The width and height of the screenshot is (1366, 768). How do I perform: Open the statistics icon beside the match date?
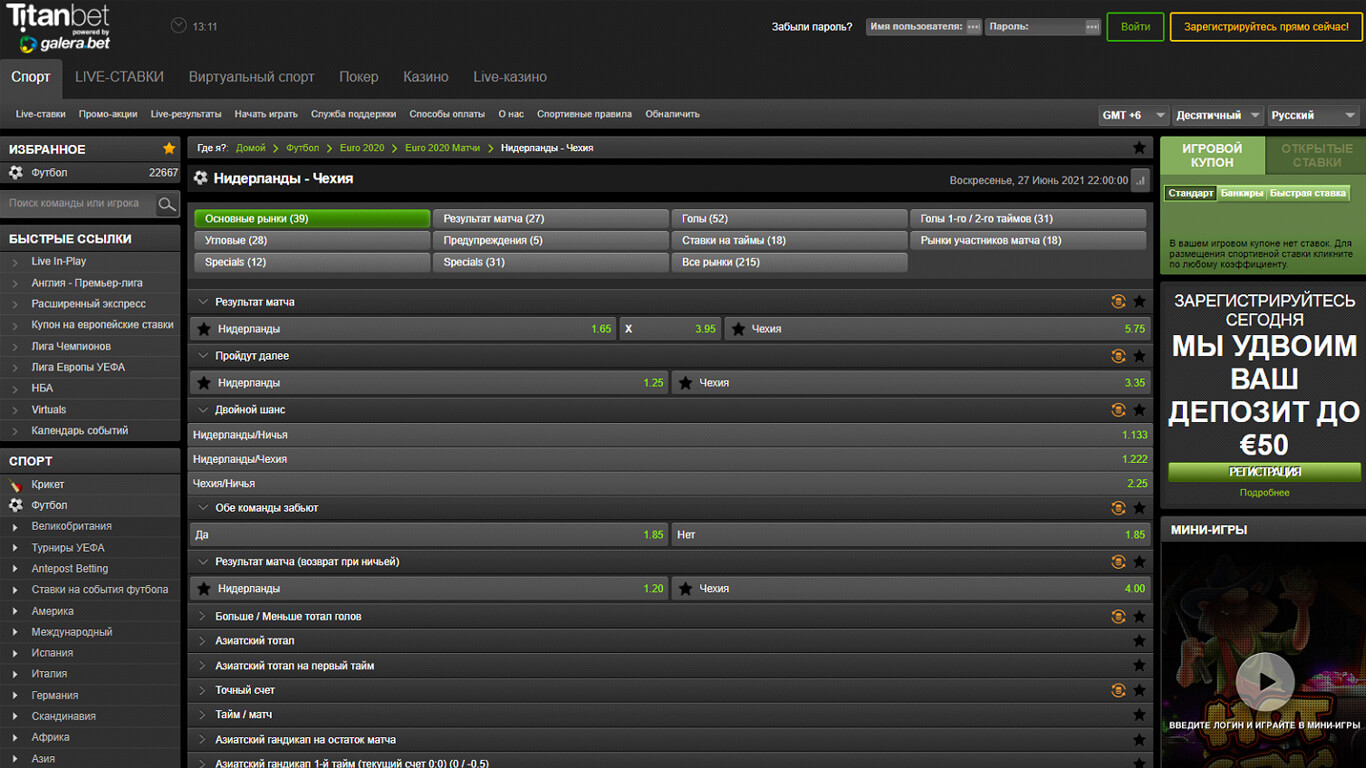(1140, 181)
